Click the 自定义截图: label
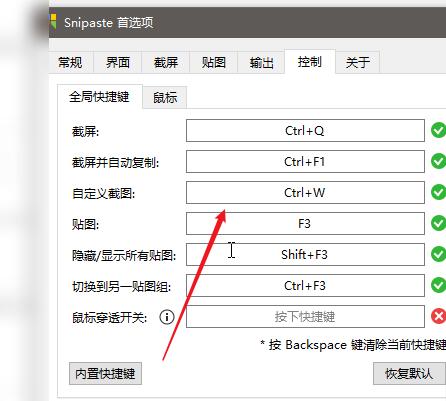This screenshot has width=446, height=401. (104, 194)
